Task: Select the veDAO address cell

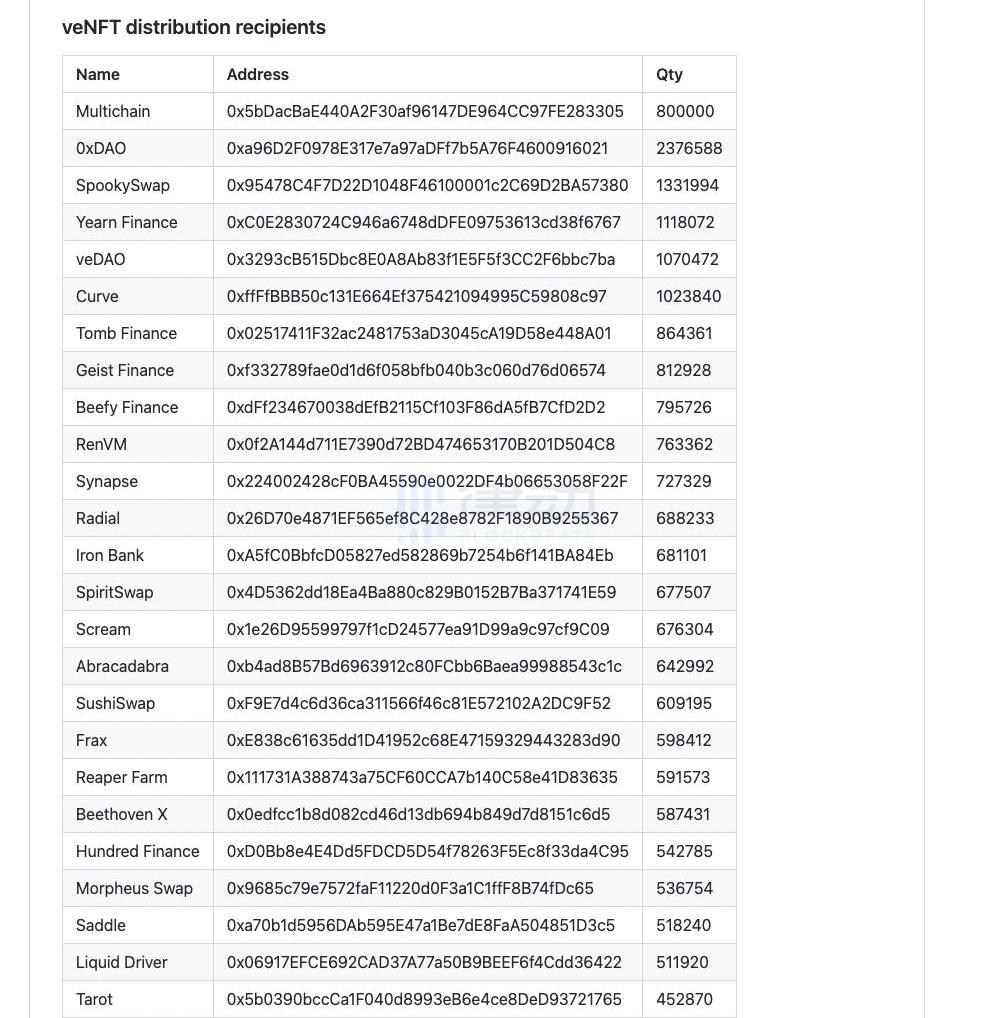Action: 421,259
